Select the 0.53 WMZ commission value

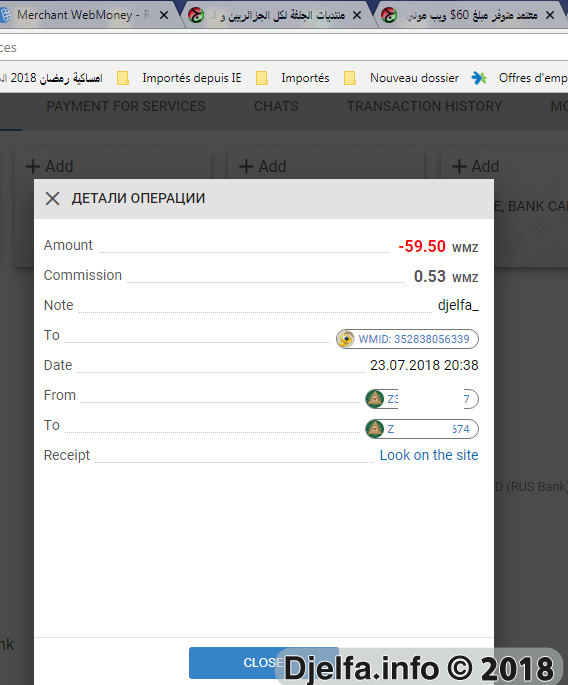pyautogui.click(x=446, y=277)
